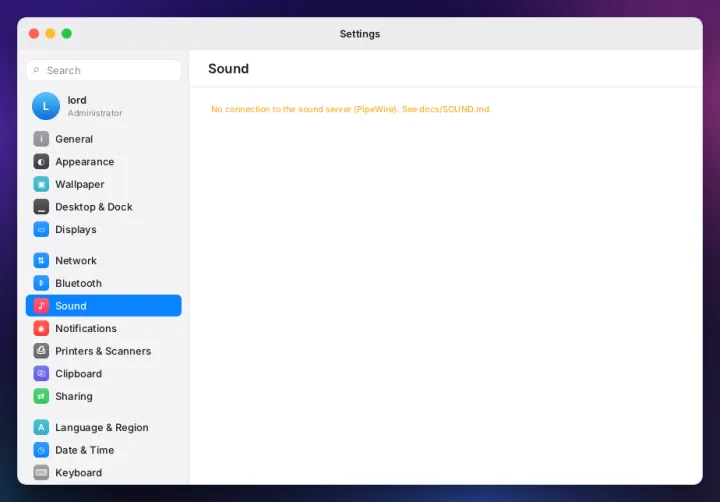Click the Date & Time clock icon
The image size is (720, 502).
pyautogui.click(x=41, y=450)
